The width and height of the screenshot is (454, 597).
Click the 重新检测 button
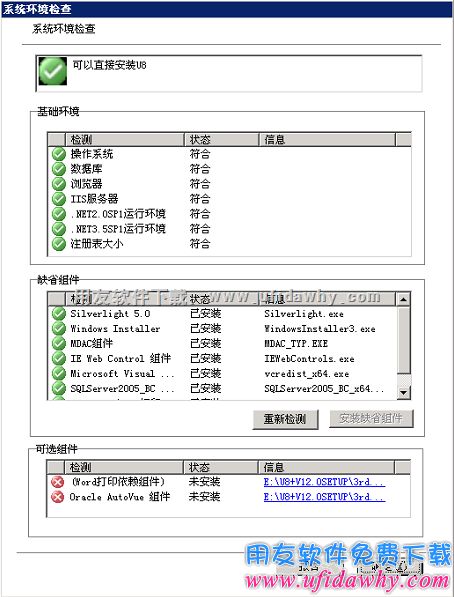(285, 419)
